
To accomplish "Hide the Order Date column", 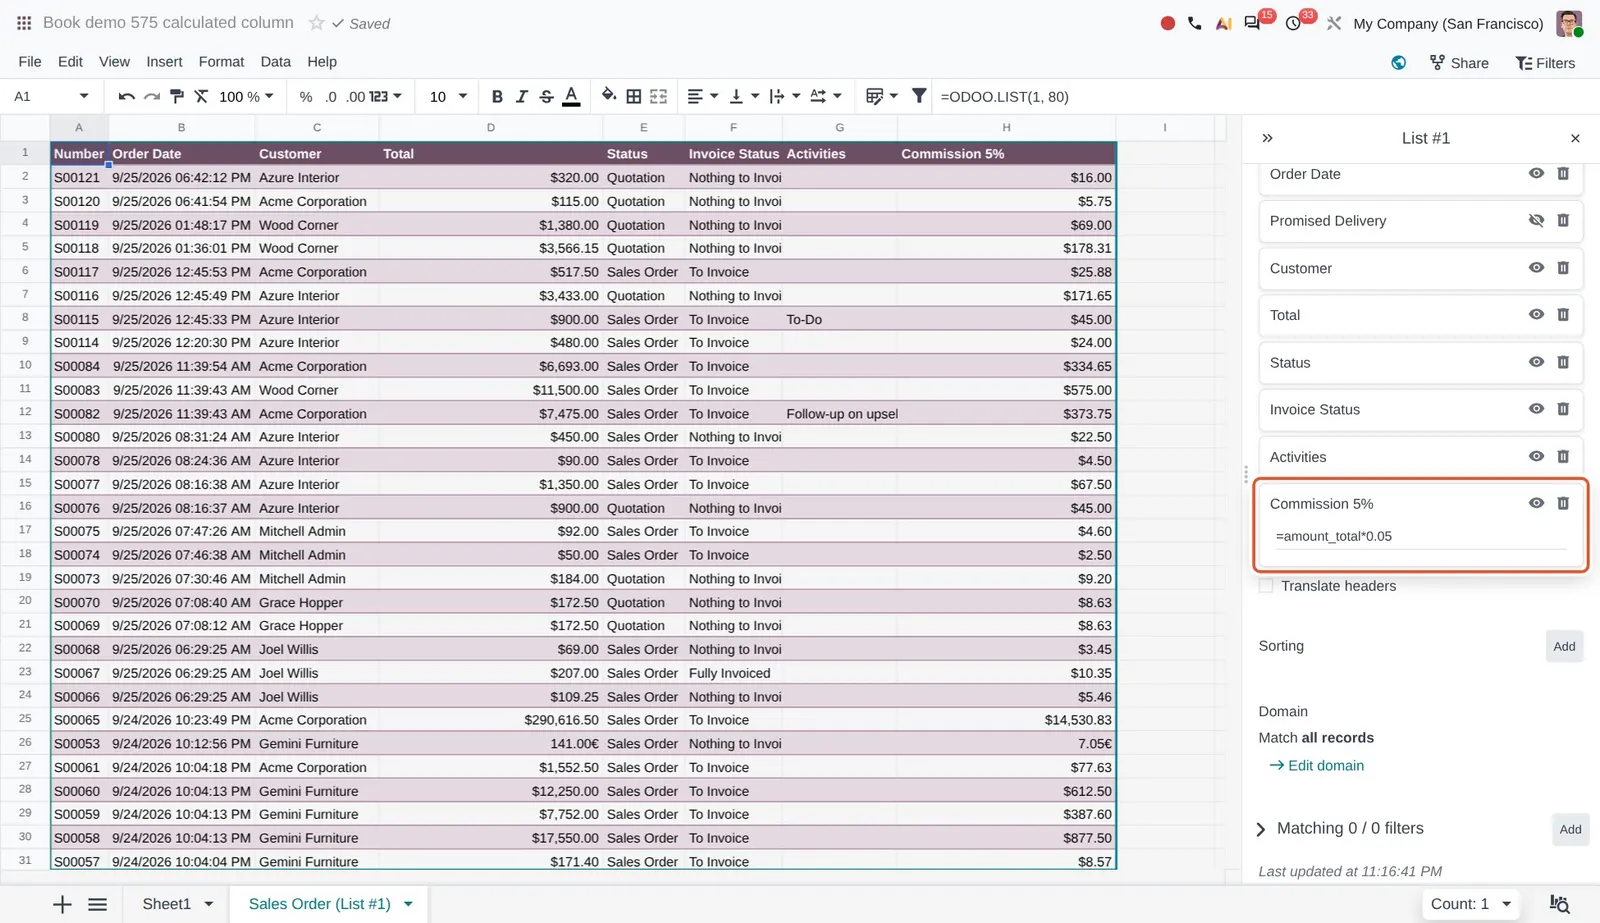I will tap(1536, 173).
